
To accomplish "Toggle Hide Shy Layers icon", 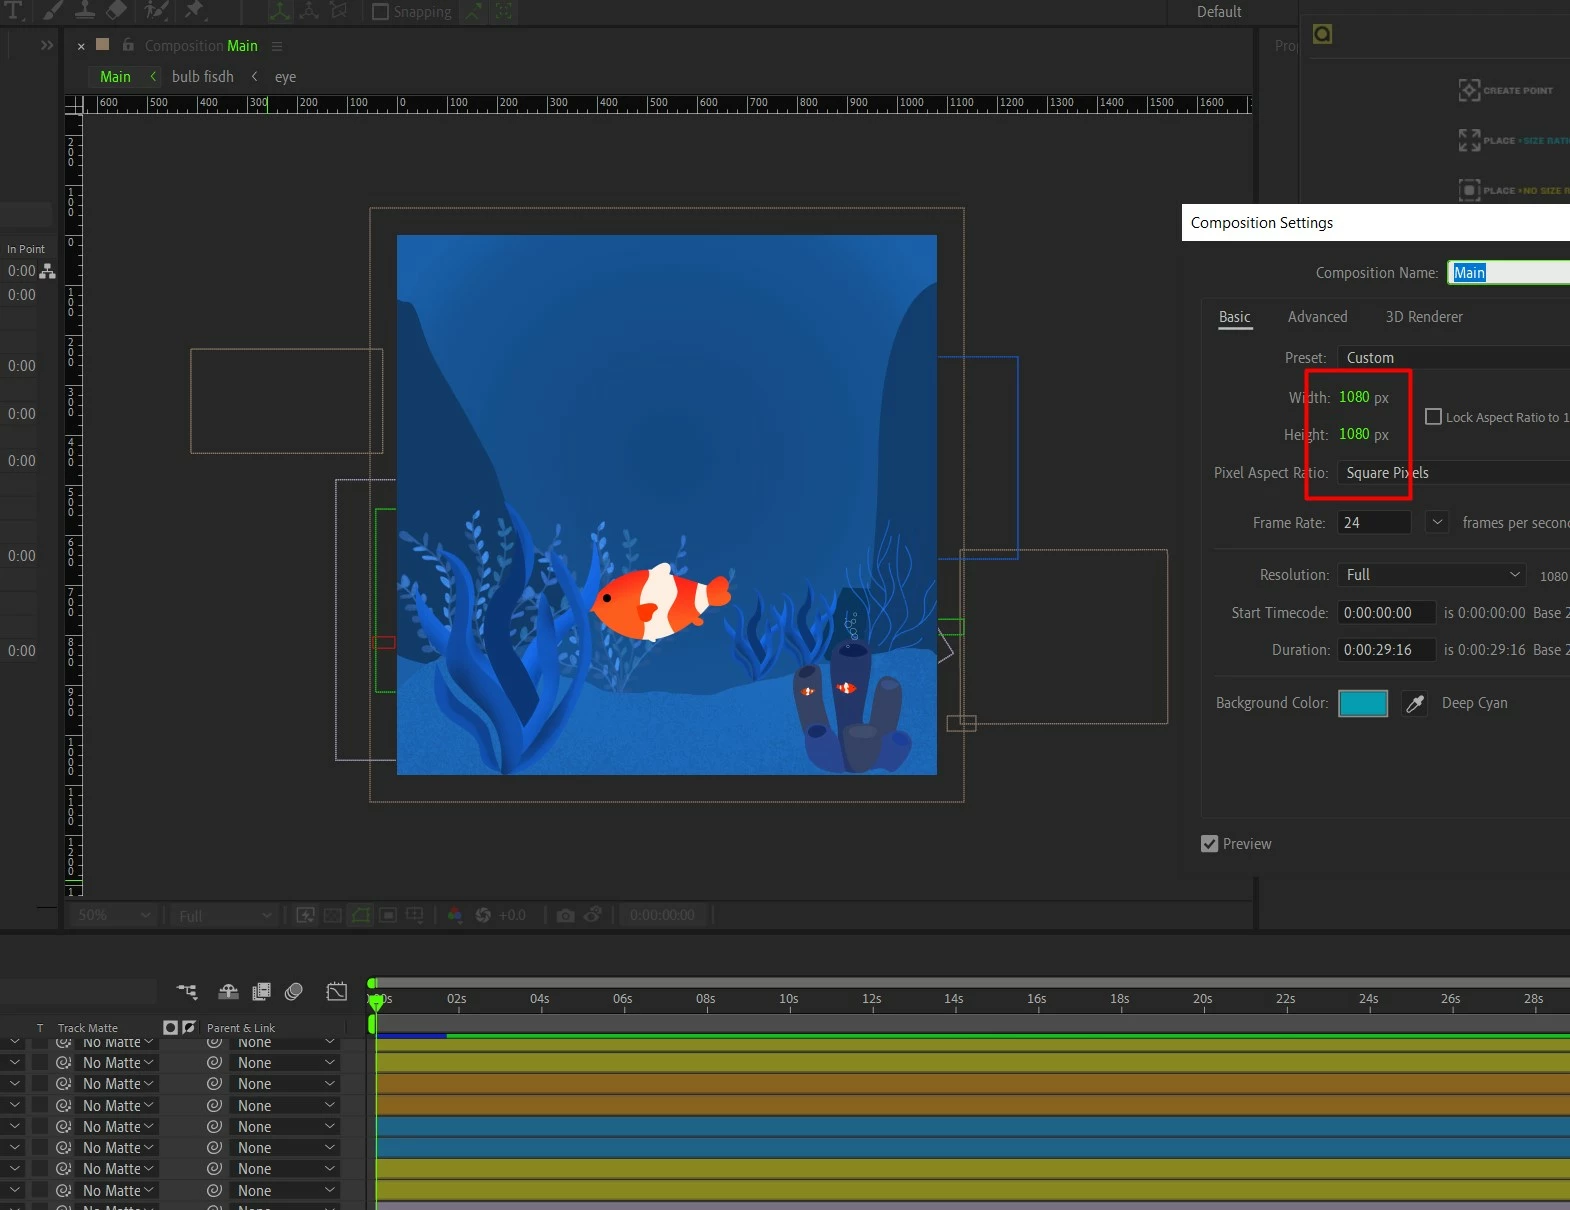I will (229, 992).
